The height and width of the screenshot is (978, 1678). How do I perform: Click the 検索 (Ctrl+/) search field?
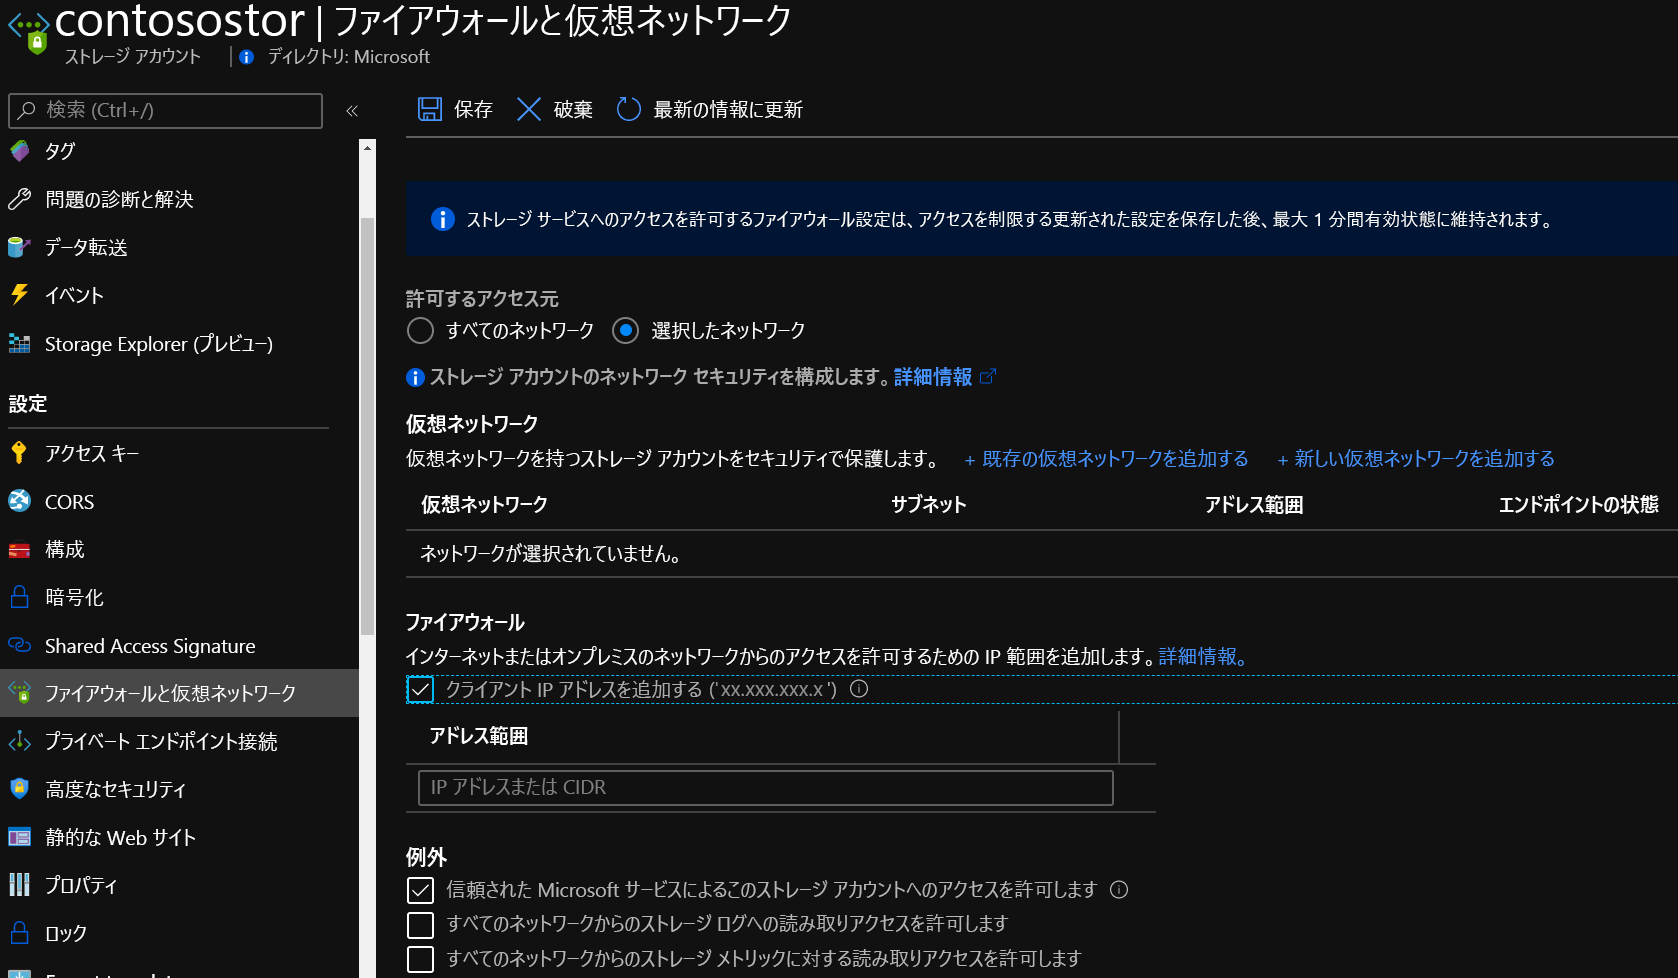pos(166,110)
